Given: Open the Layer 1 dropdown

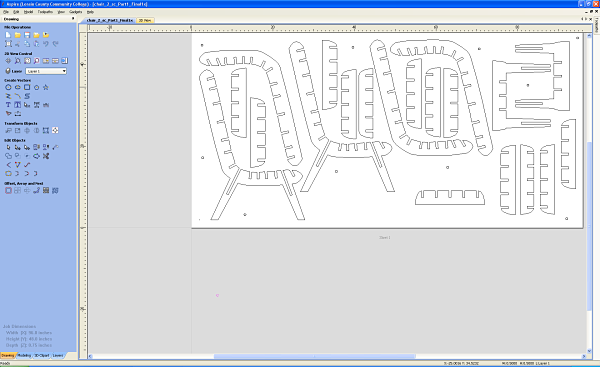Looking at the screenshot, I should point(46,71).
